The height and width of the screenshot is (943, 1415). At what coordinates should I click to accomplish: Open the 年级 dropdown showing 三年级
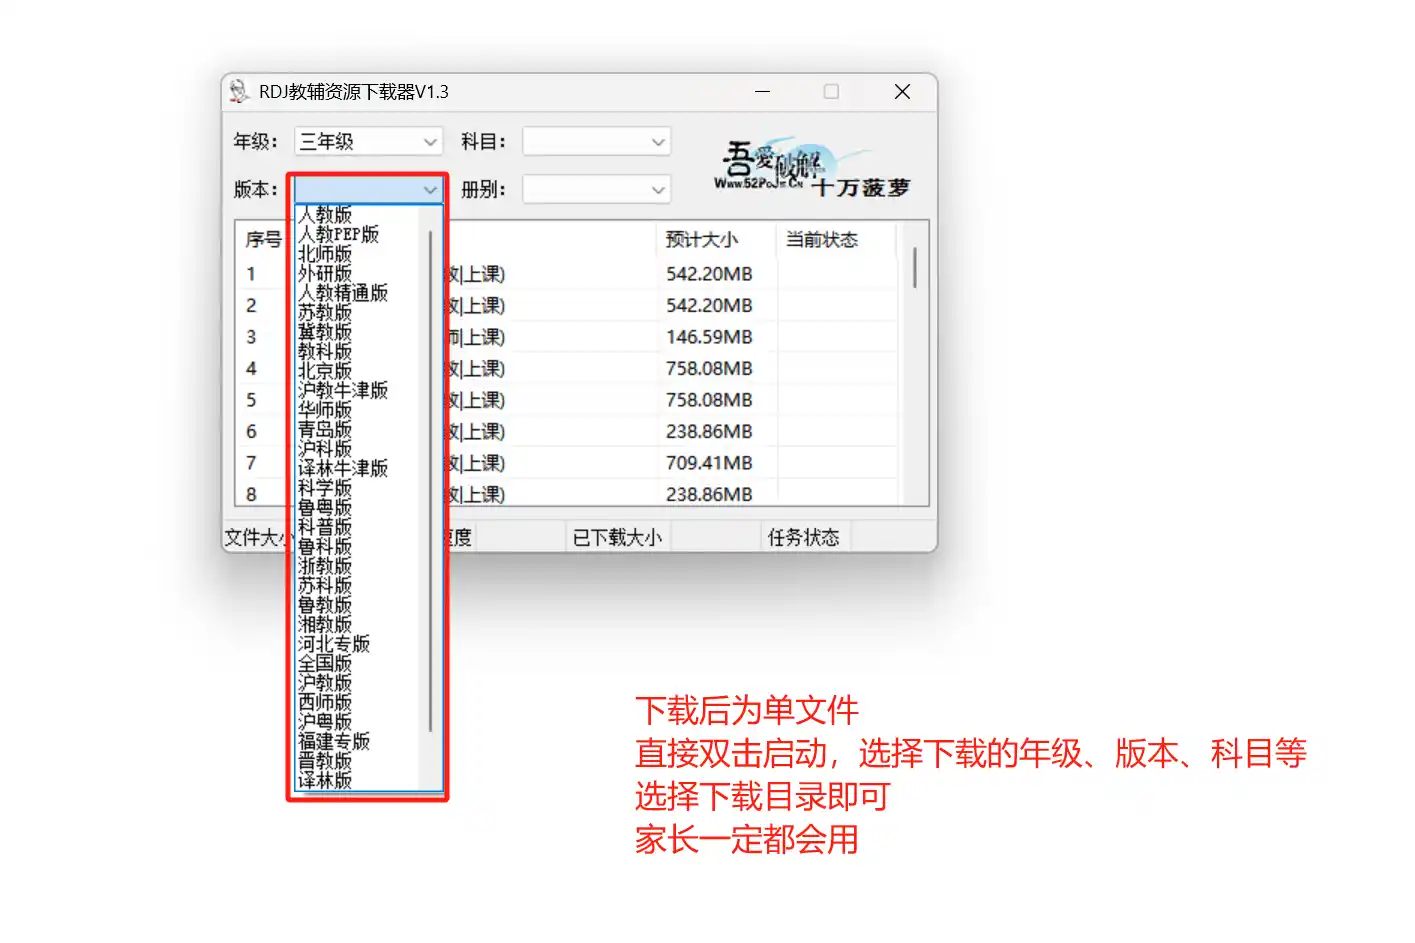coord(368,142)
